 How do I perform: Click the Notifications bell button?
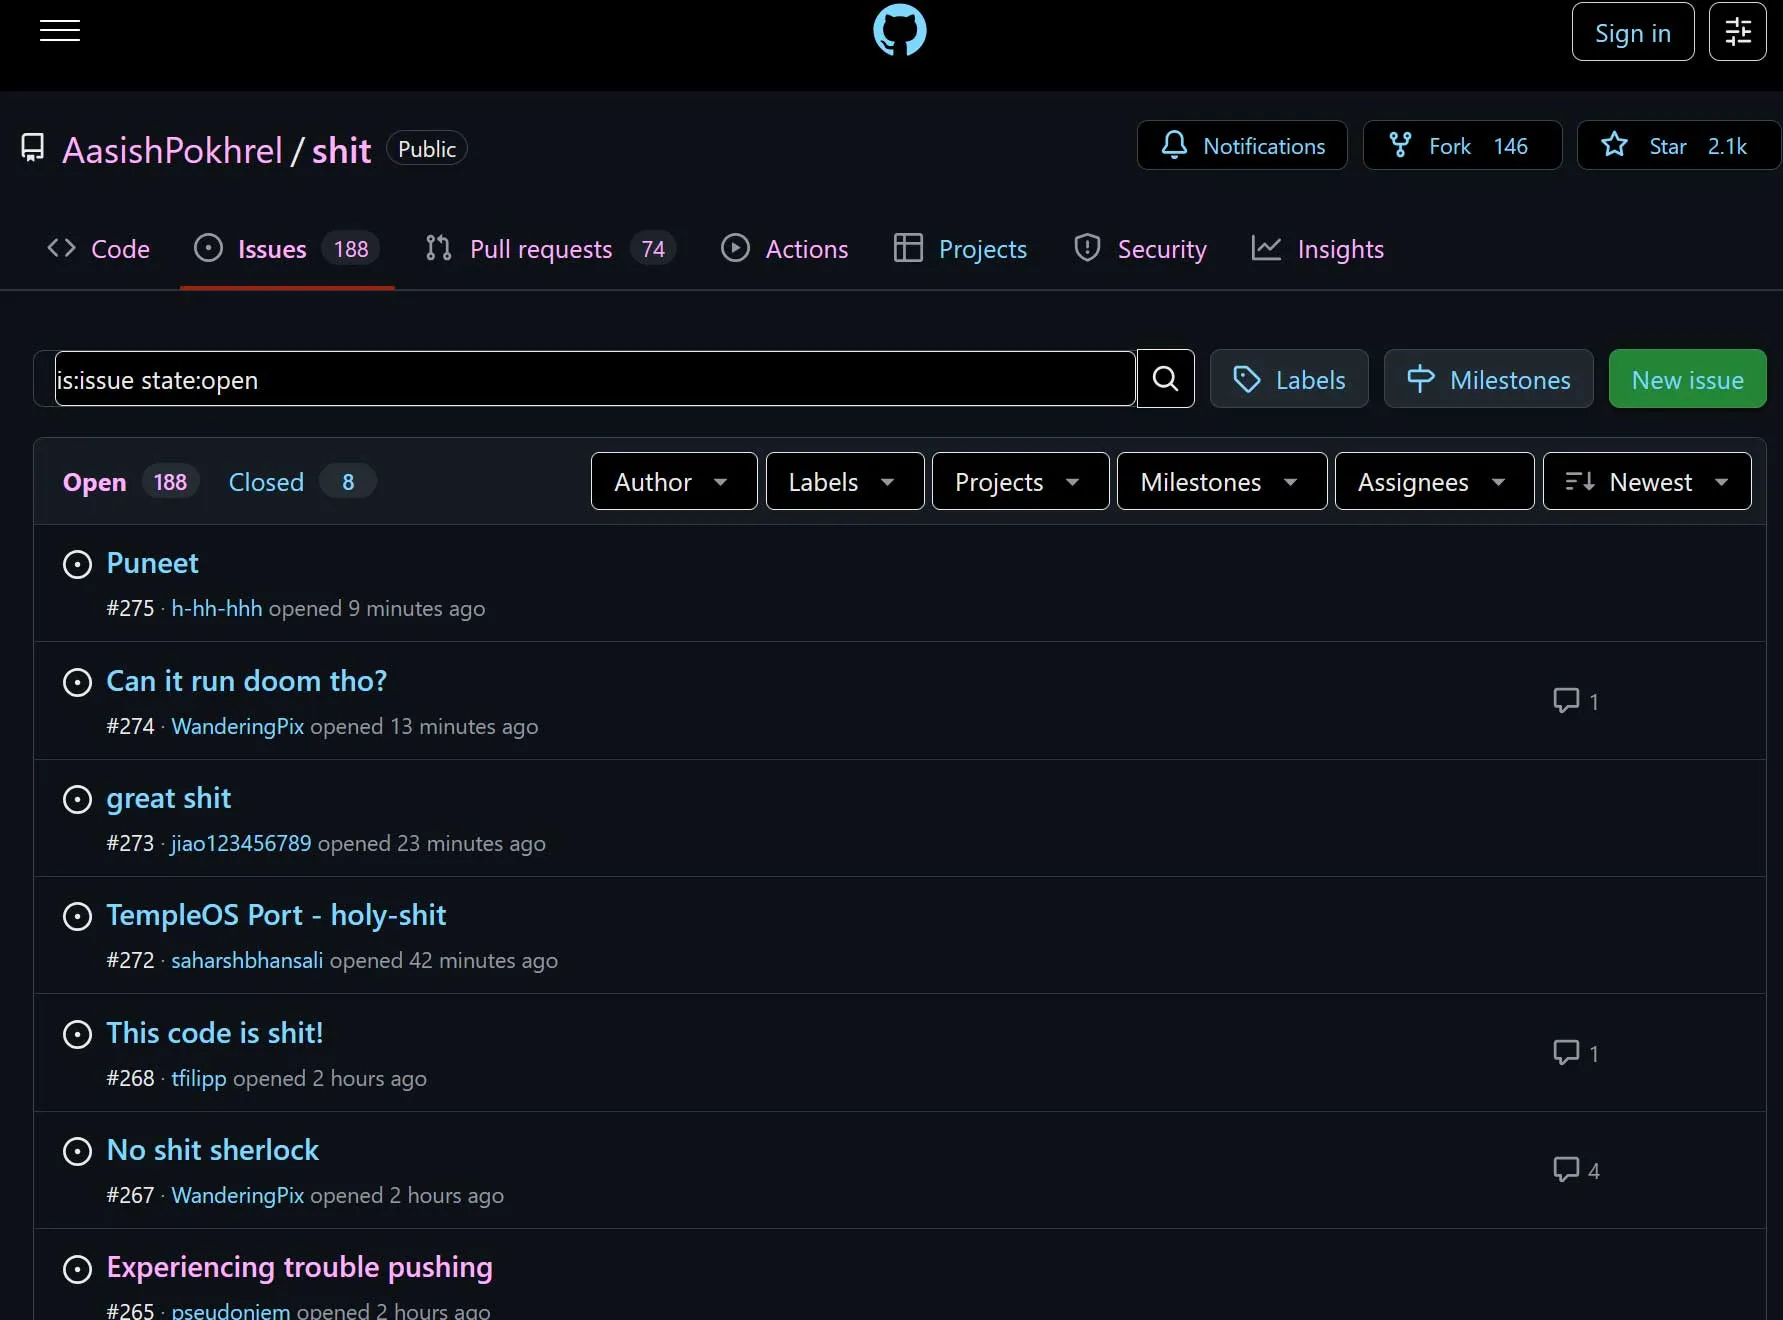pos(1242,146)
